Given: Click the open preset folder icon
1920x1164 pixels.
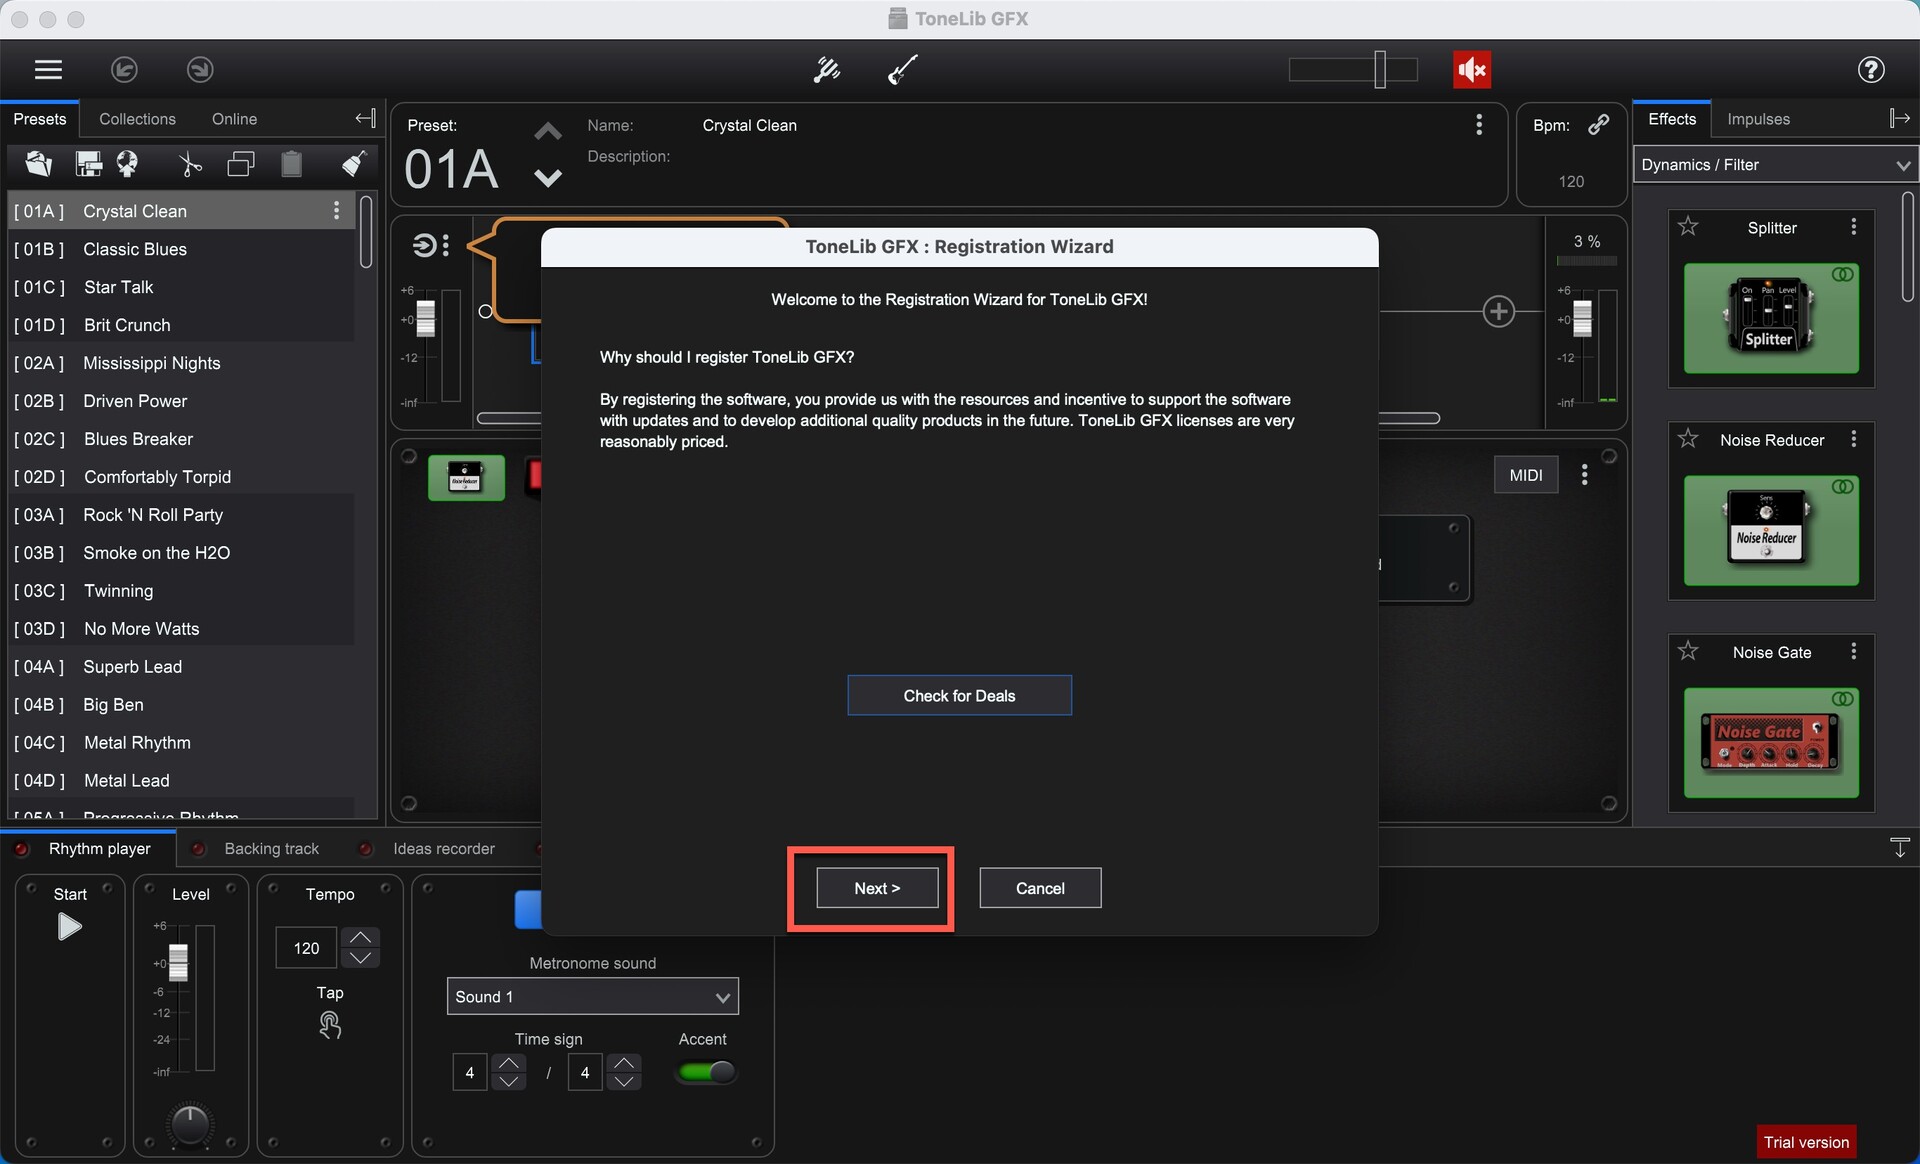Looking at the screenshot, I should click(39, 164).
